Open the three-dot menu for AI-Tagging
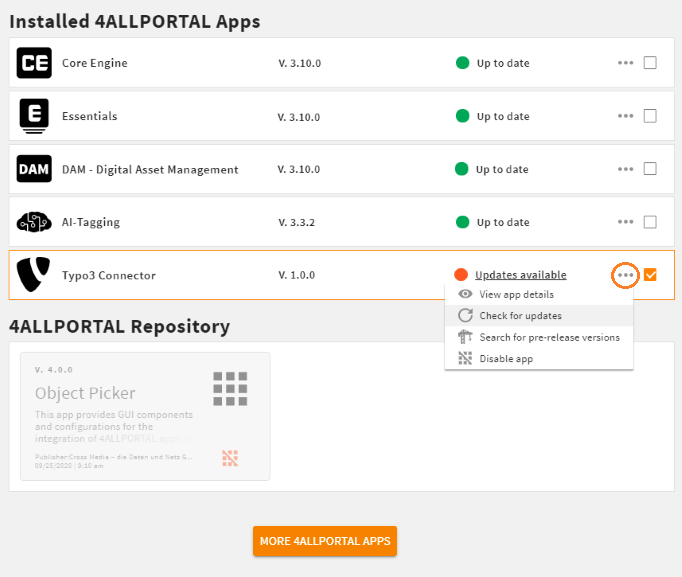The image size is (682, 577). pos(625,222)
